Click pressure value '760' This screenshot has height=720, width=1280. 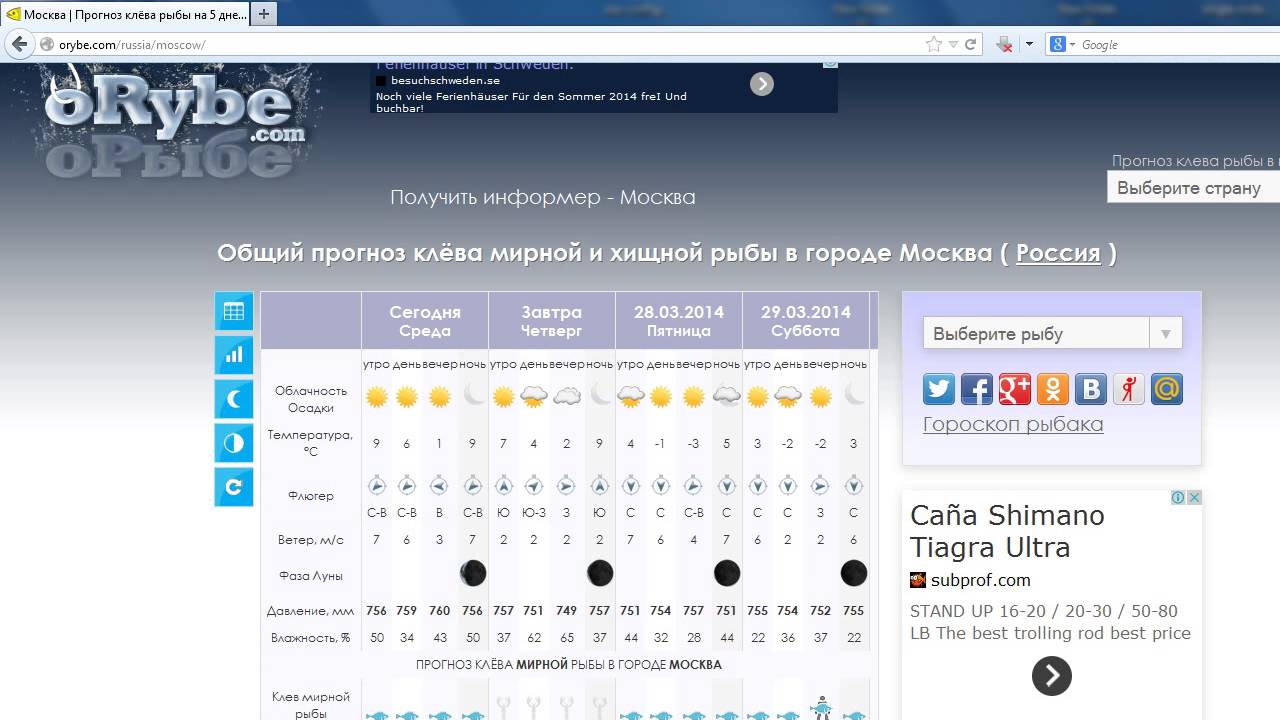tap(440, 610)
